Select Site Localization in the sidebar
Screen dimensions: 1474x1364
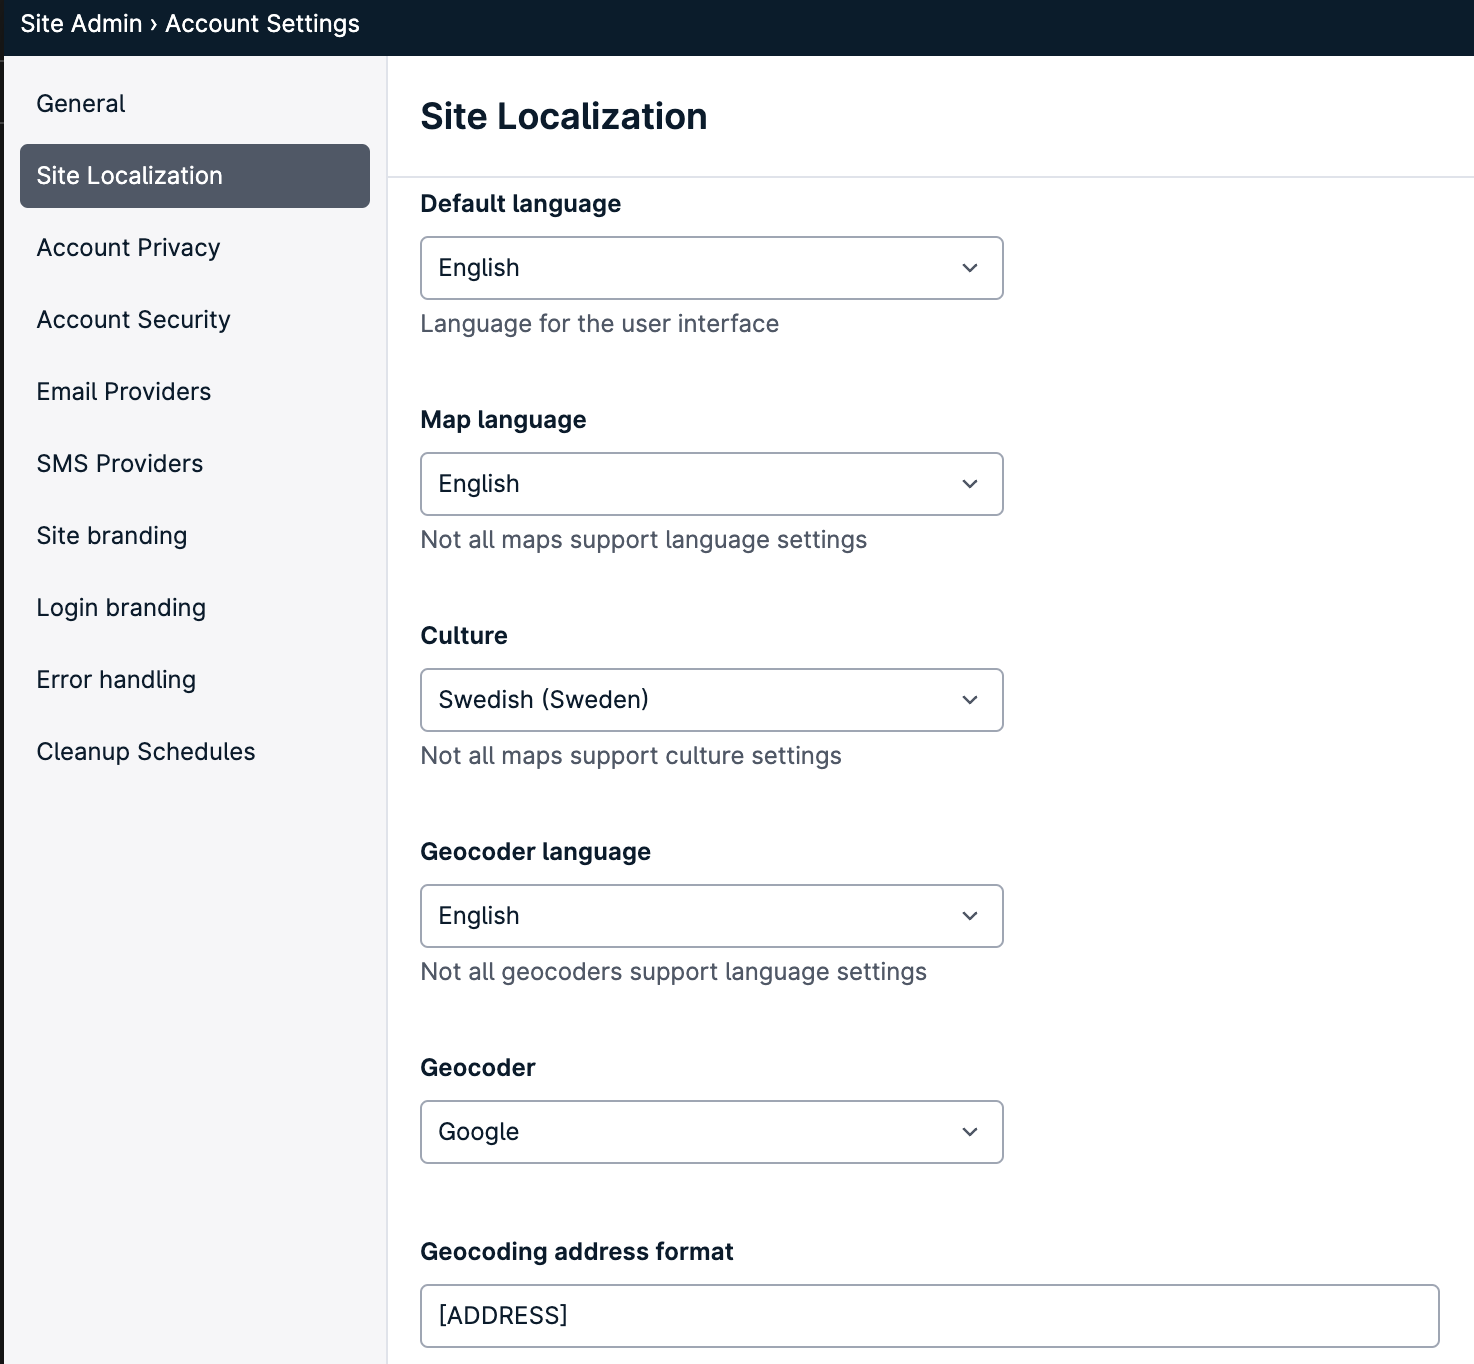195,176
